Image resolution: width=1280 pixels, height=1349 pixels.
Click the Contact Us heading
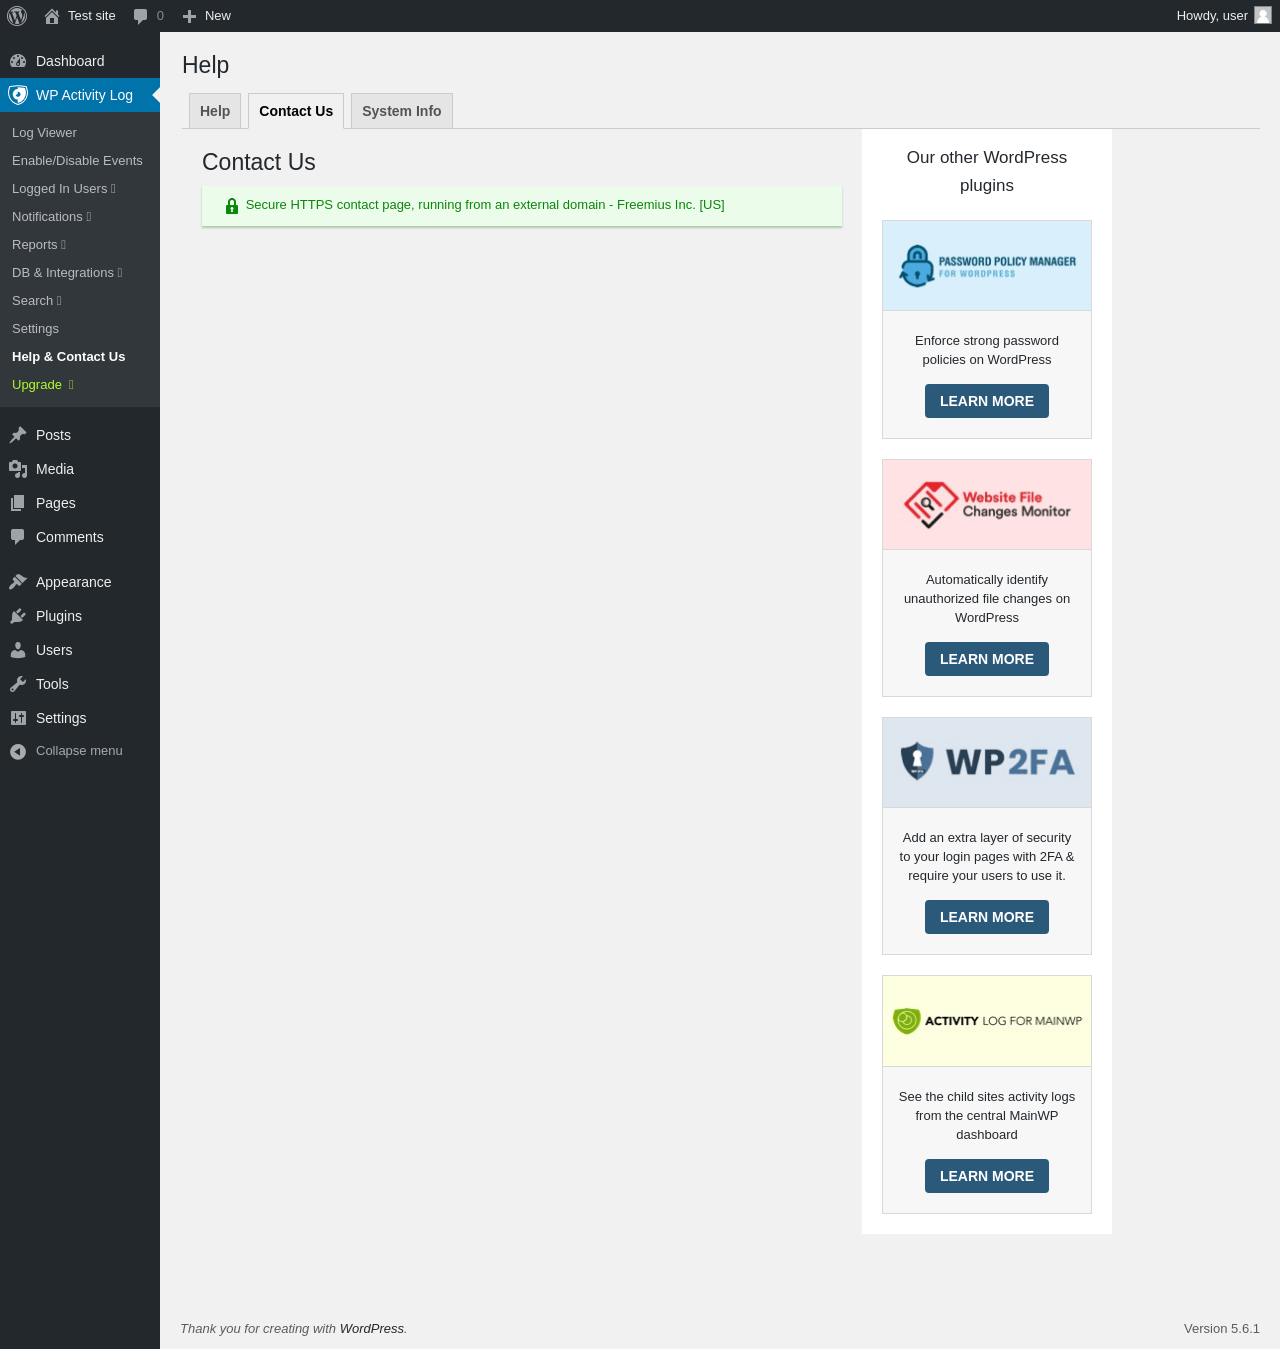point(259,162)
